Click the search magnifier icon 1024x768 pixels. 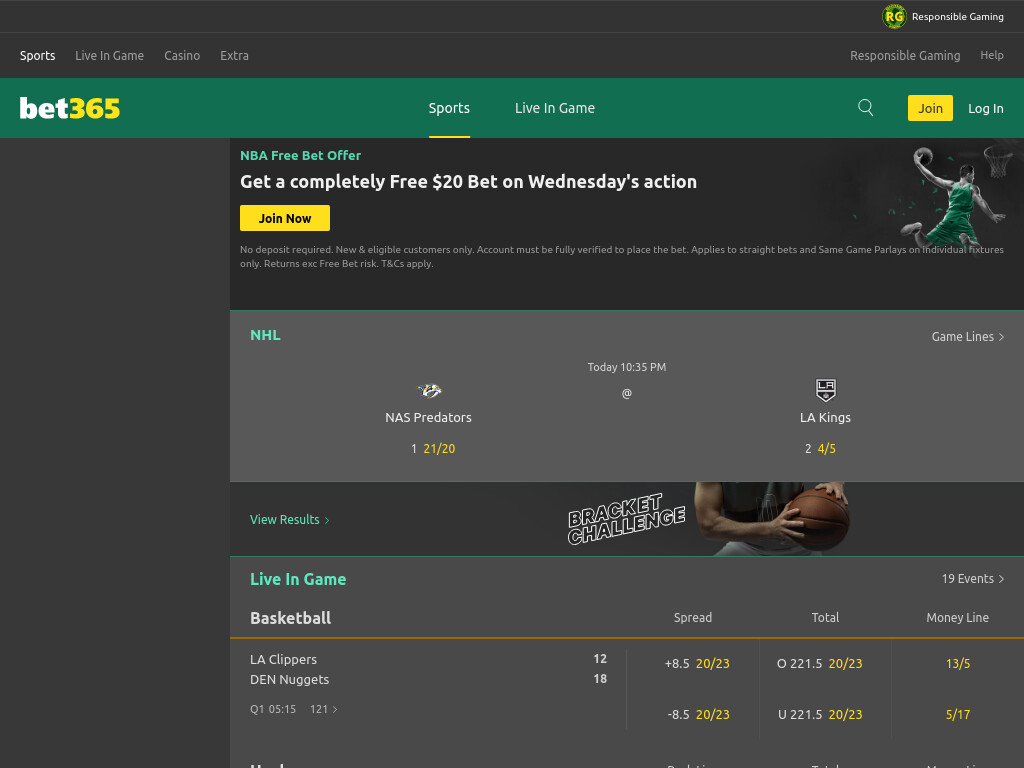(865, 108)
